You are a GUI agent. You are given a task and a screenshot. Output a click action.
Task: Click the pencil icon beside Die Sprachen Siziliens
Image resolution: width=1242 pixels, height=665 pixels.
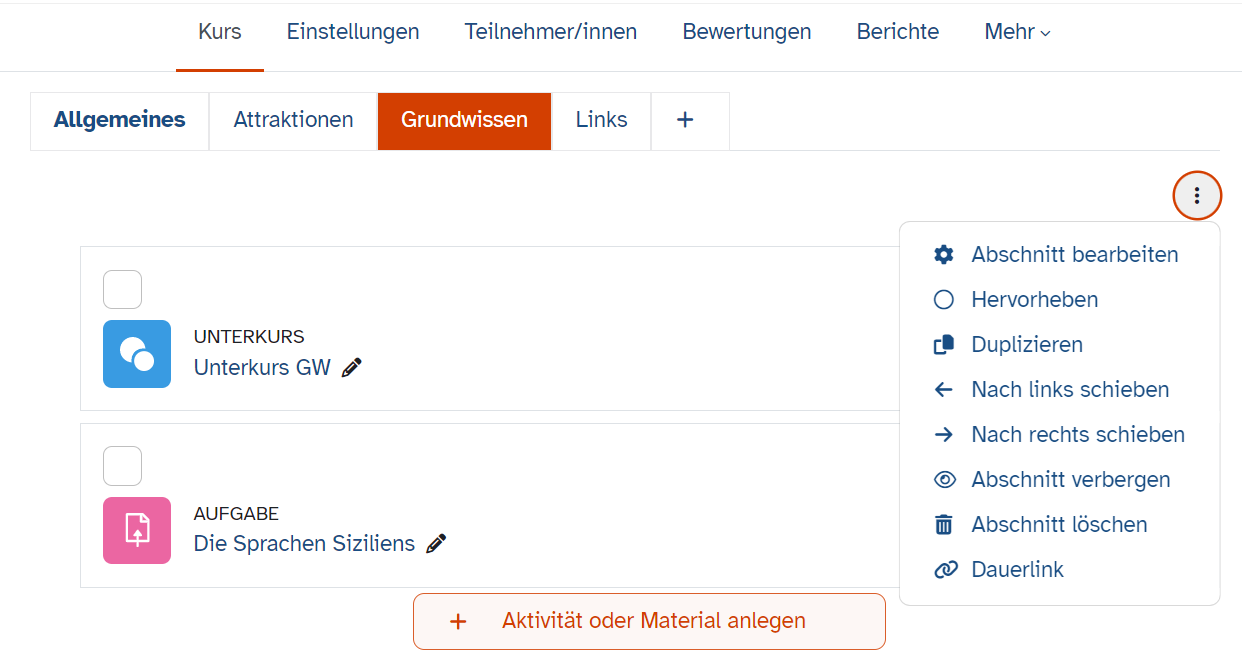[436, 543]
